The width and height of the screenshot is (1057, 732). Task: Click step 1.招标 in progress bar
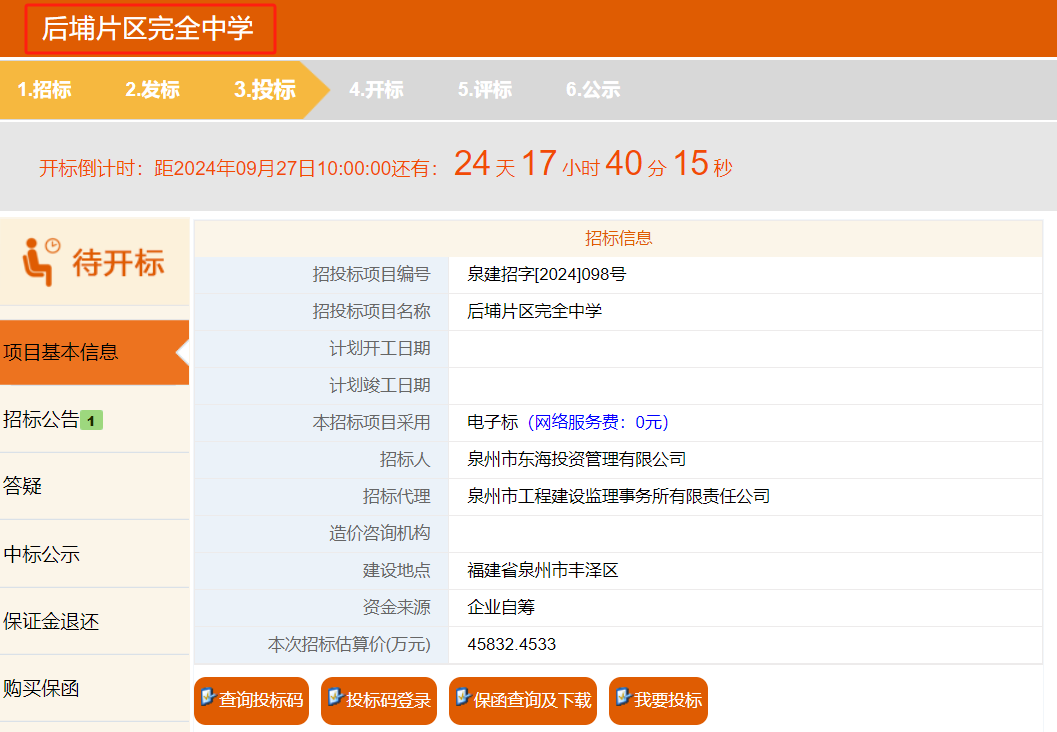[45, 90]
